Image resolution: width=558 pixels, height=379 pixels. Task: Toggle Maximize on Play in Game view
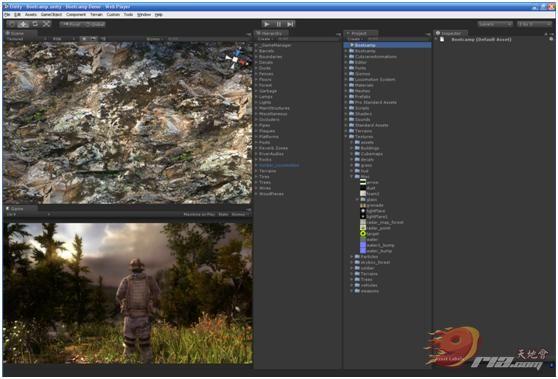199,215
